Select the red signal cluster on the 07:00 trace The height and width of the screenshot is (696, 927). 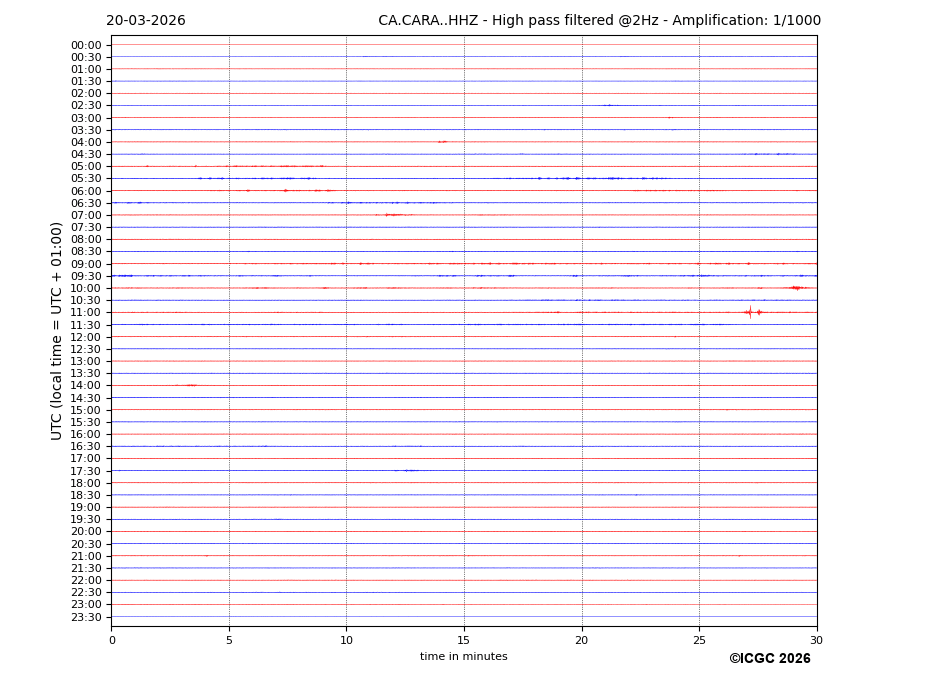point(393,215)
